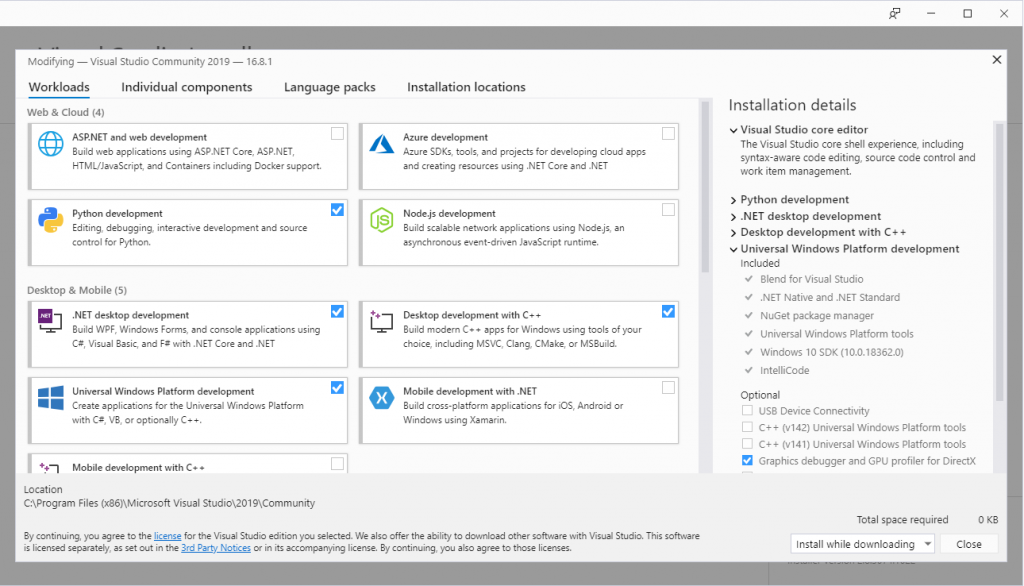
Task: Enable the USB Device Connectivity optional component
Action: click(745, 410)
